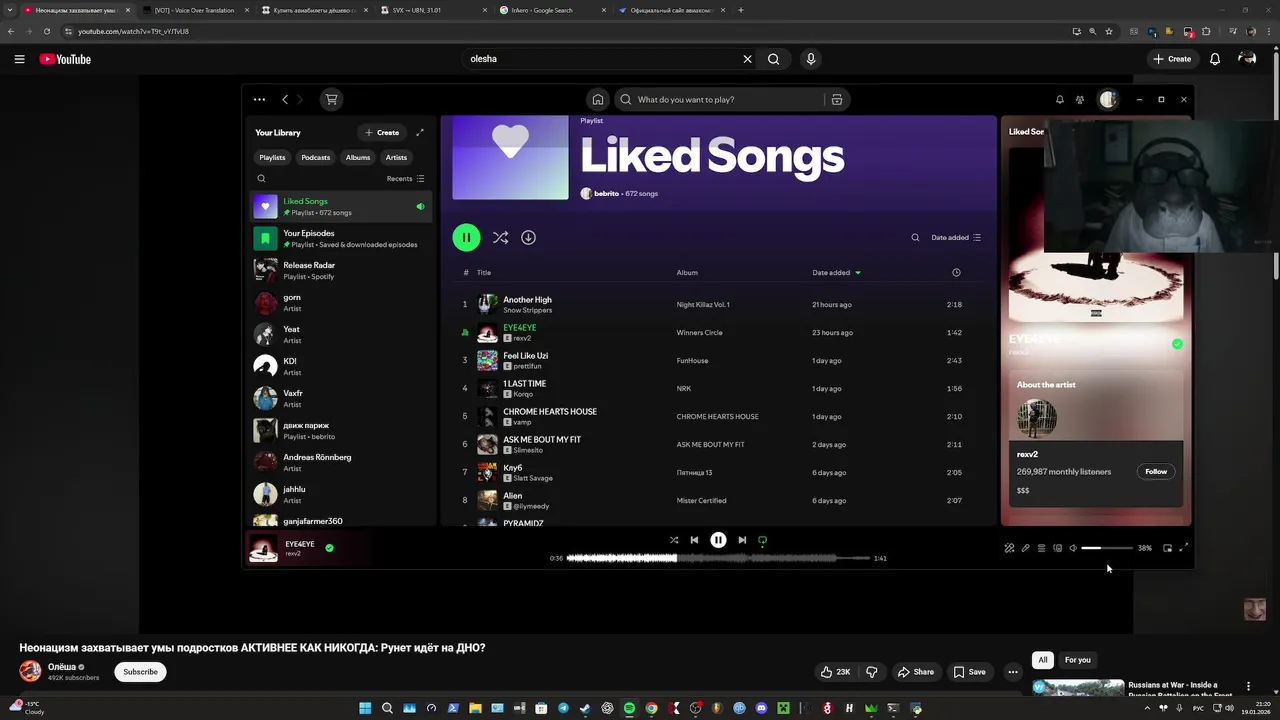Screen dimensions: 1280x720
Task: Open the Recents sort dropdown
Action: click(405, 179)
